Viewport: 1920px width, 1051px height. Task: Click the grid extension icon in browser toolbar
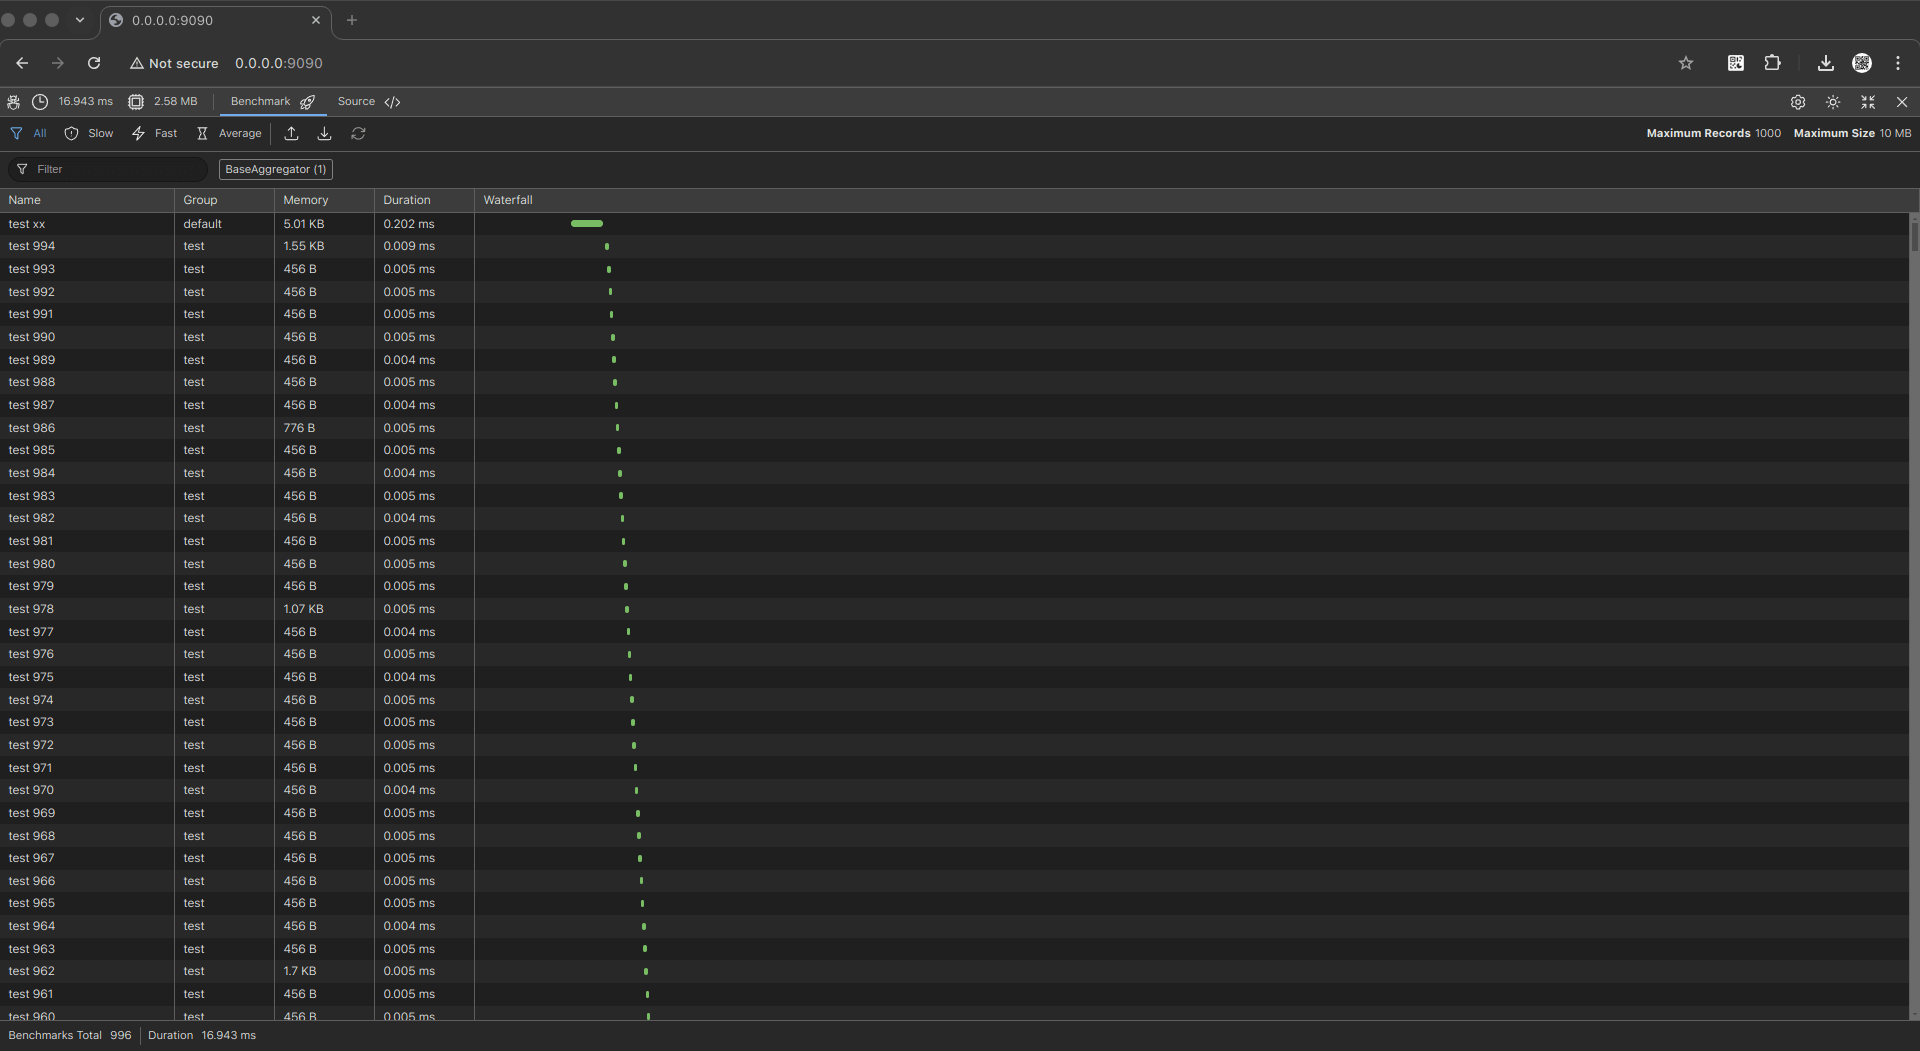tap(1736, 63)
